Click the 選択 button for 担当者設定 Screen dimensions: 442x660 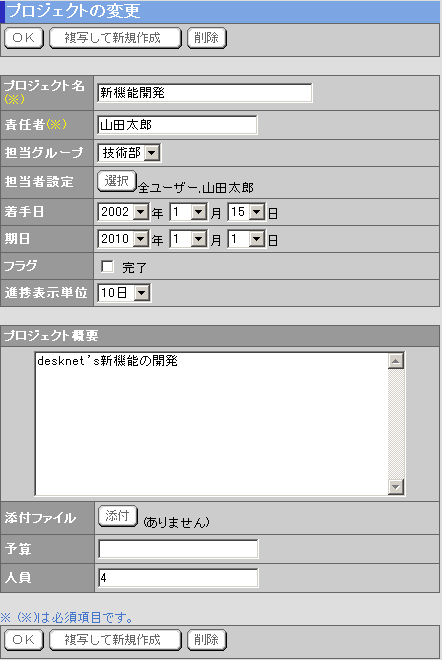[117, 181]
